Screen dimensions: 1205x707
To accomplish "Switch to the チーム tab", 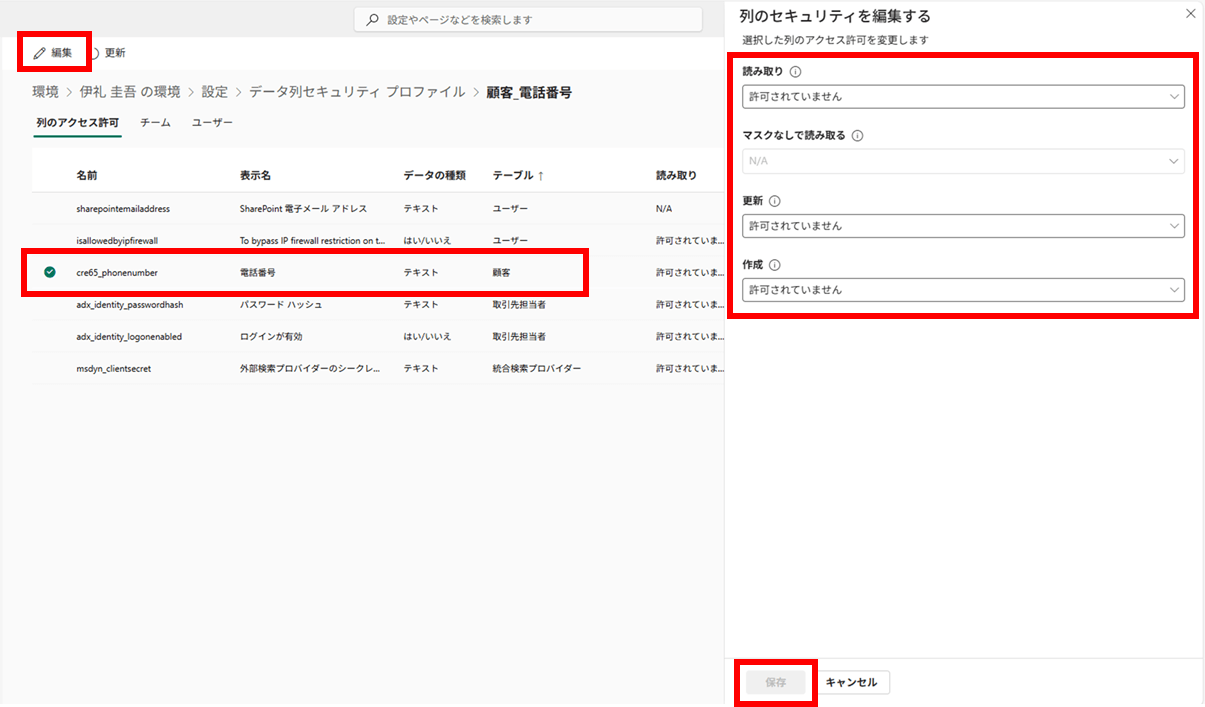I will [x=155, y=122].
